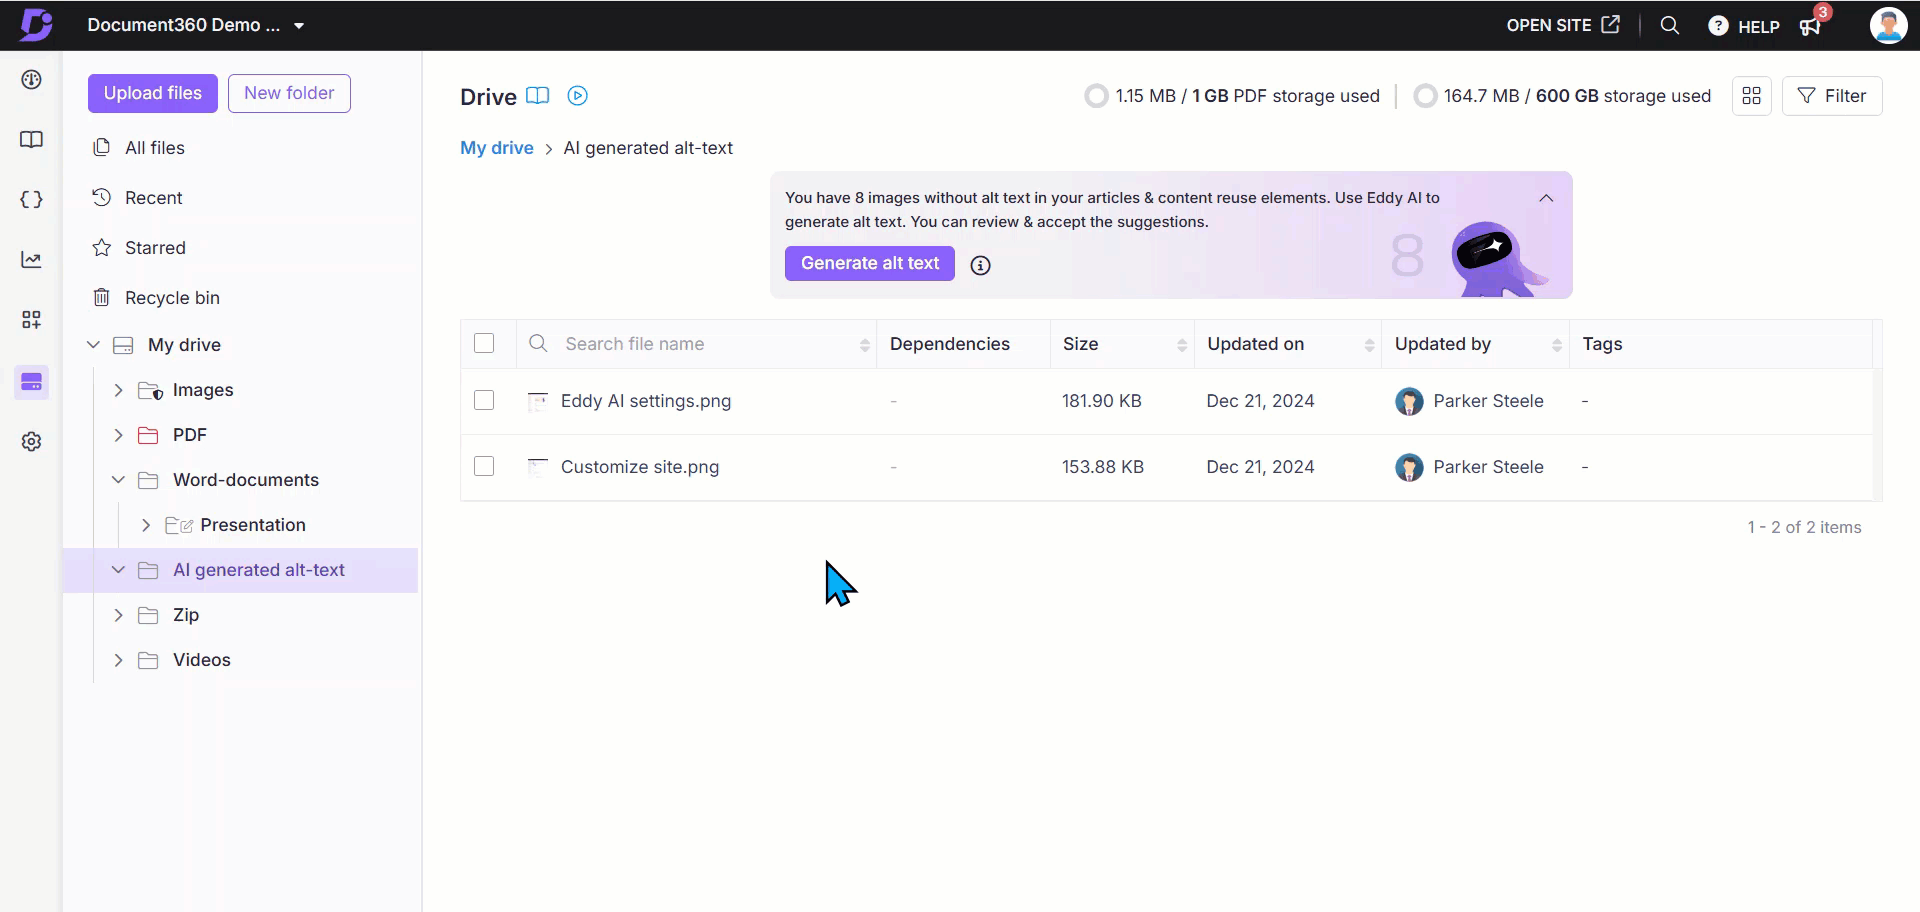Open Documentation book icon in left rail
The height and width of the screenshot is (912, 1920).
click(31, 140)
